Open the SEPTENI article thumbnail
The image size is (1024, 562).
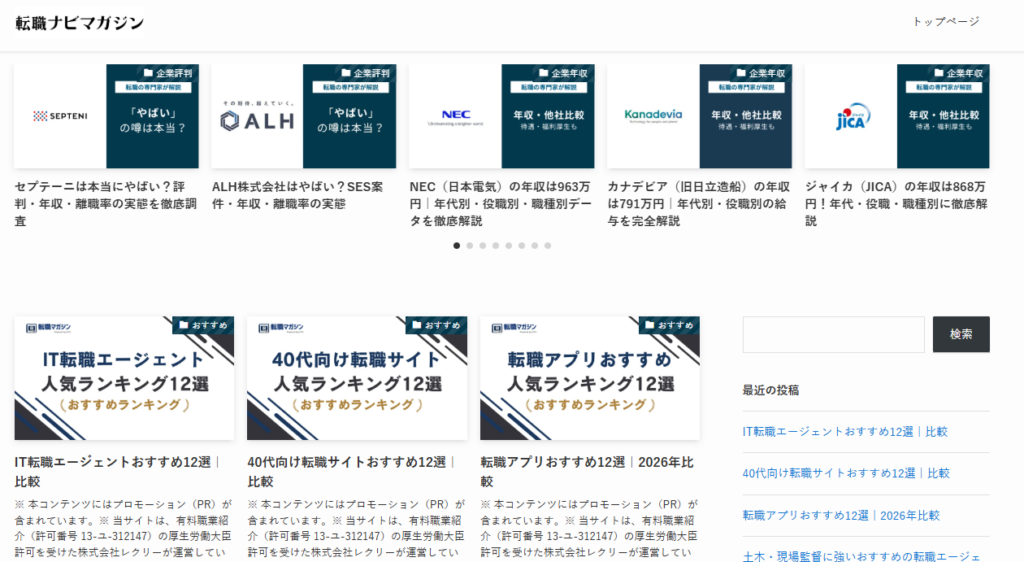pos(106,116)
